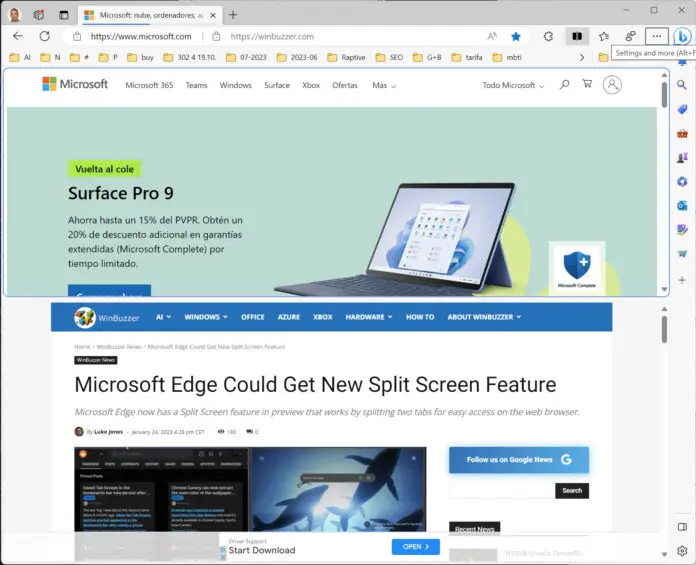Toggle the Split screen toolbar button

pyautogui.click(x=577, y=36)
